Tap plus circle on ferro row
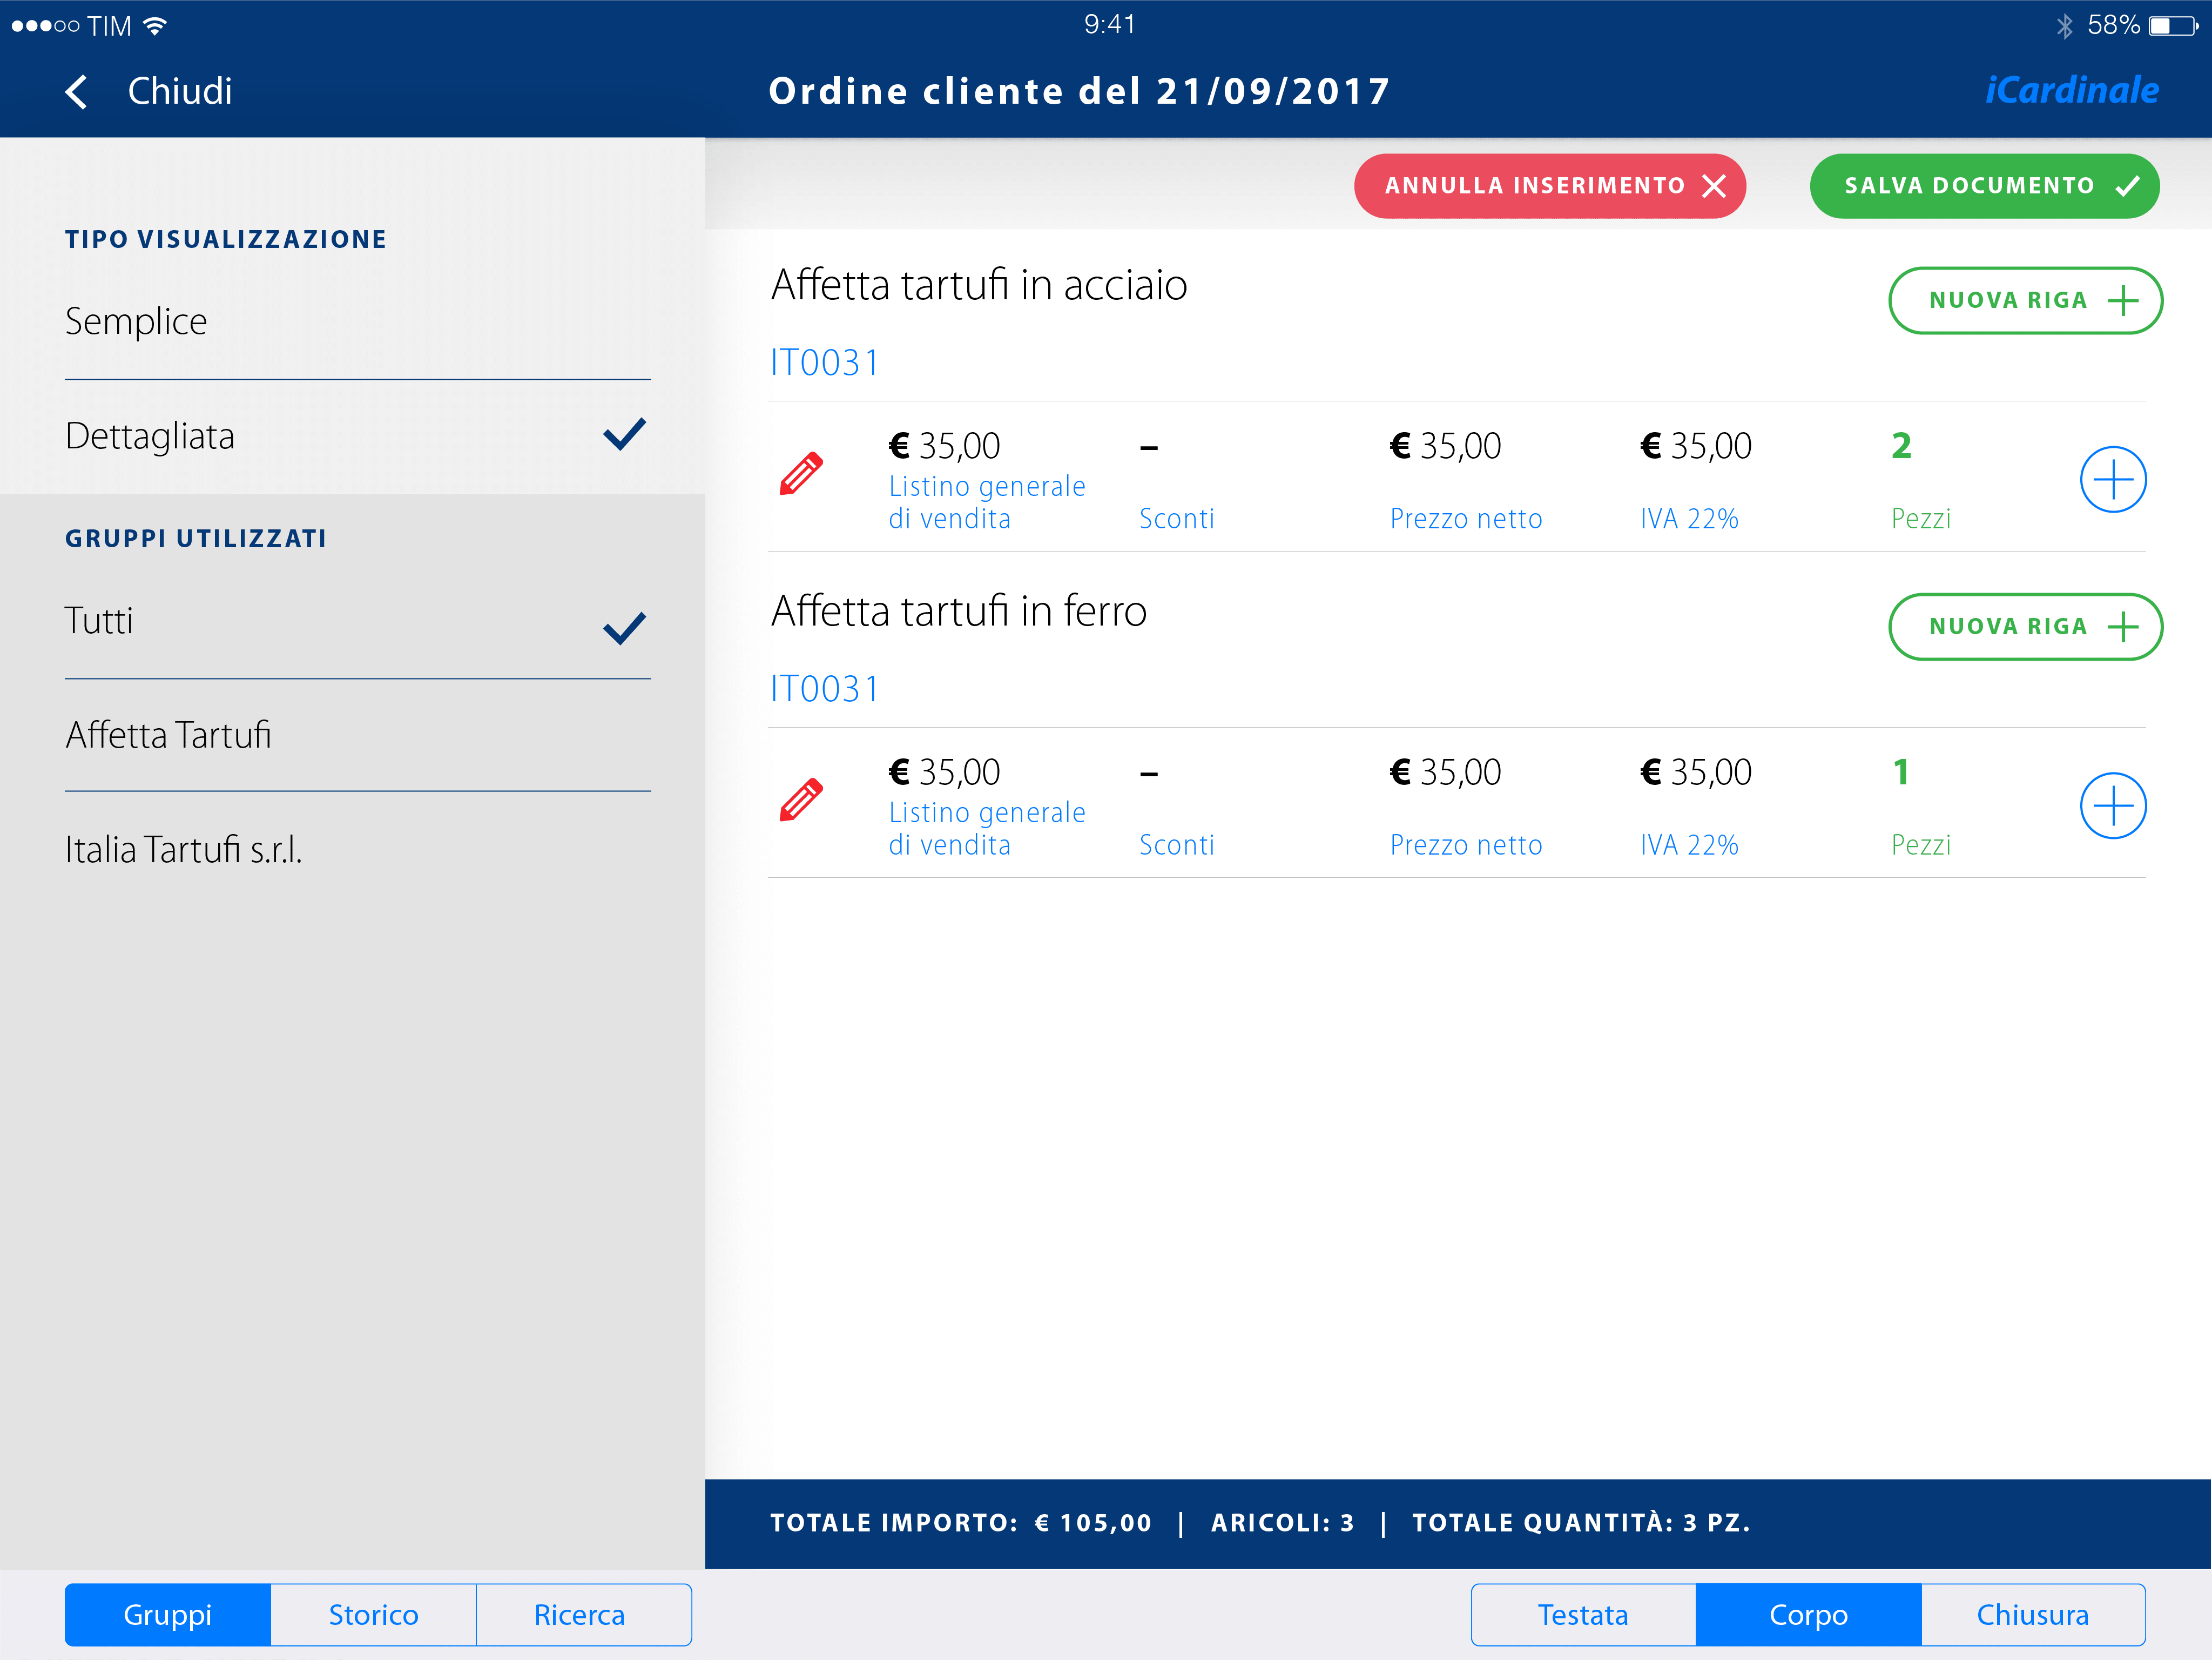Viewport: 2212px width, 1660px height. 2113,806
